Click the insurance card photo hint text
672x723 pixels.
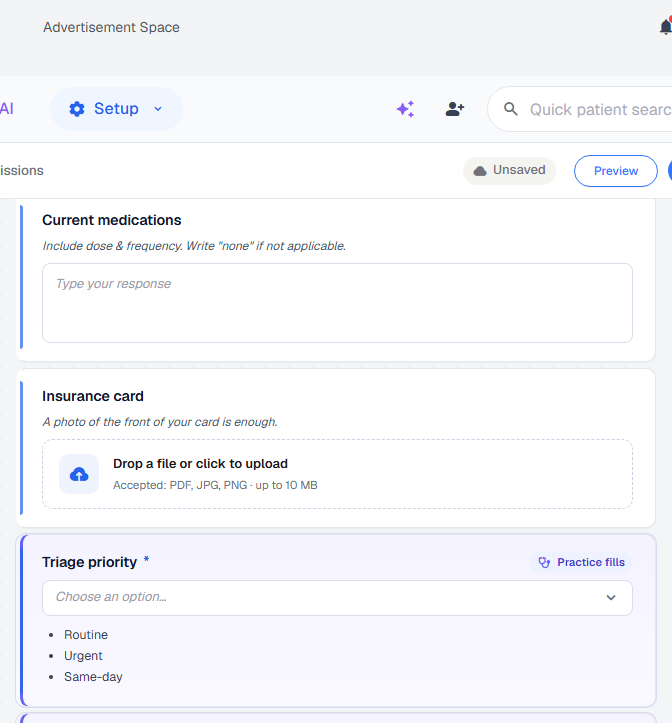pos(160,422)
